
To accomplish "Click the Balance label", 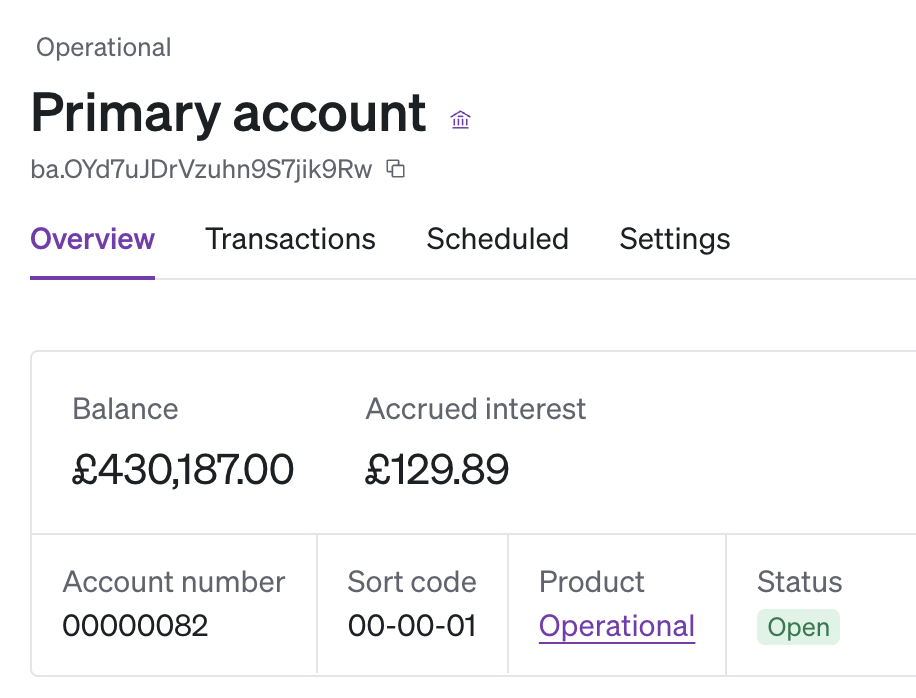I will [125, 408].
